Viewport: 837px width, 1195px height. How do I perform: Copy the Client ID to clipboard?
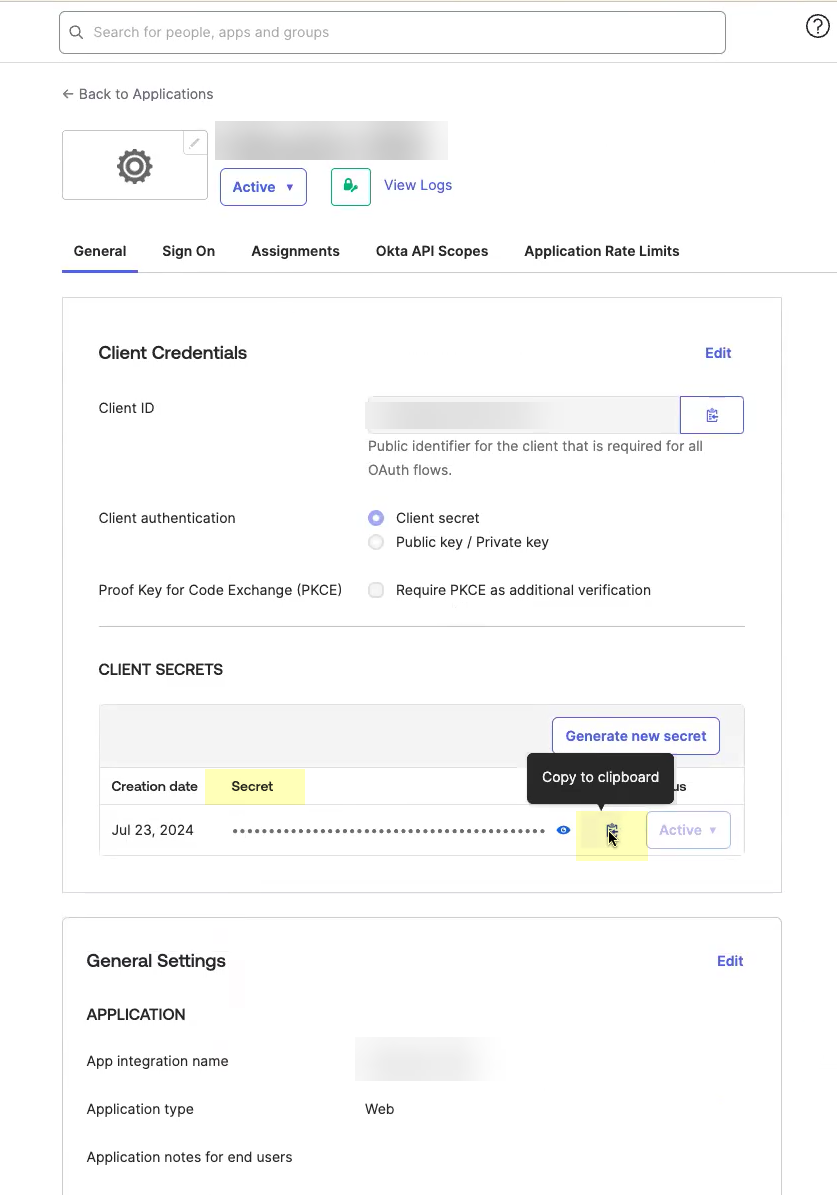[711, 415]
